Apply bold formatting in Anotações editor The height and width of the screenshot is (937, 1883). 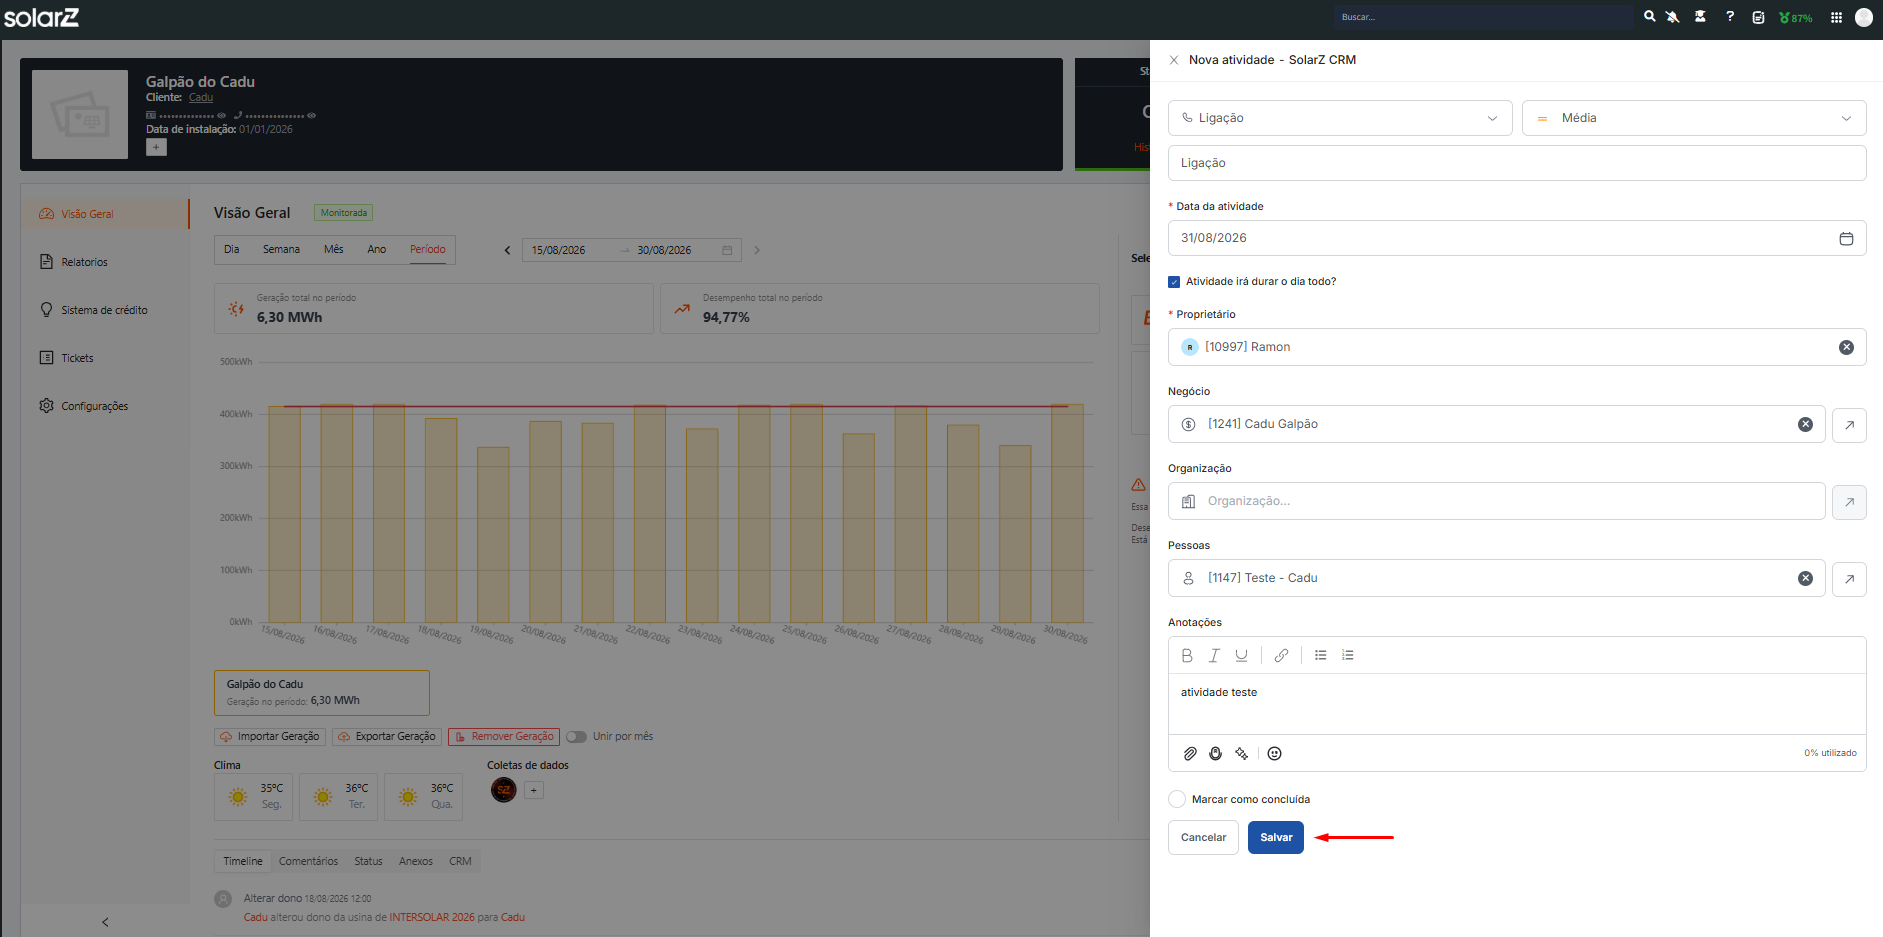(1187, 655)
